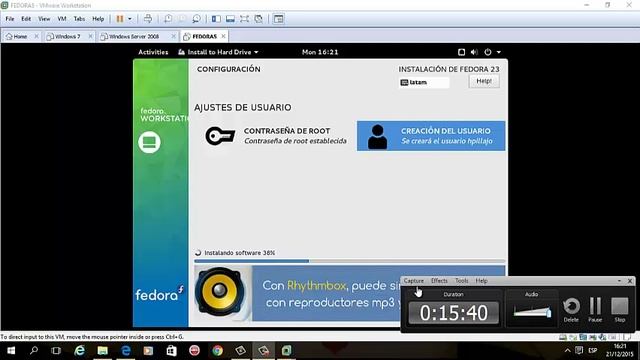
Task: Open Tools menu in the recorder window
Action: pyautogui.click(x=462, y=281)
